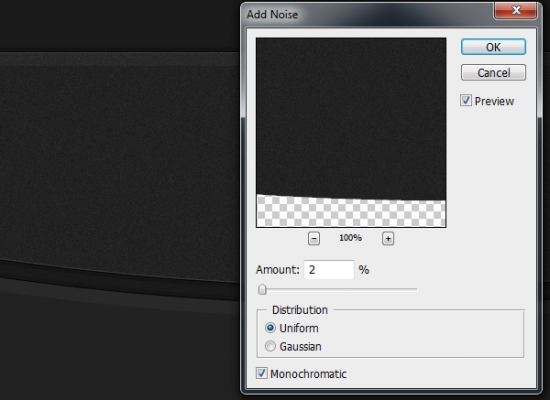Image resolution: width=550 pixels, height=400 pixels.
Task: Click the Amount label text
Action: pos(278,270)
